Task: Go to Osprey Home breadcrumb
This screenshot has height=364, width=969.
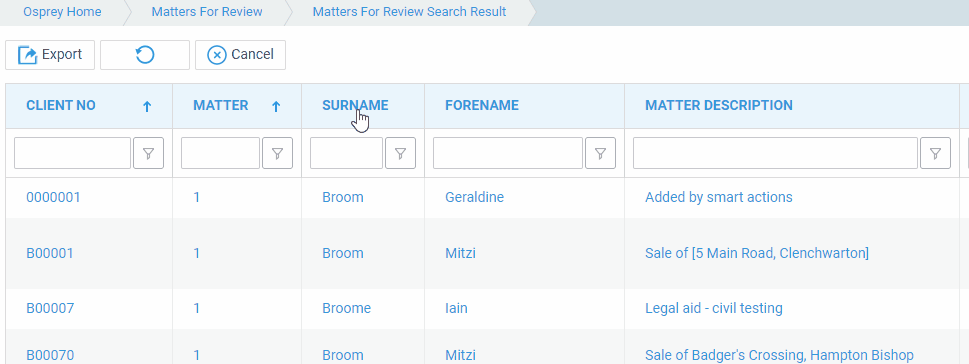Action: tap(62, 12)
